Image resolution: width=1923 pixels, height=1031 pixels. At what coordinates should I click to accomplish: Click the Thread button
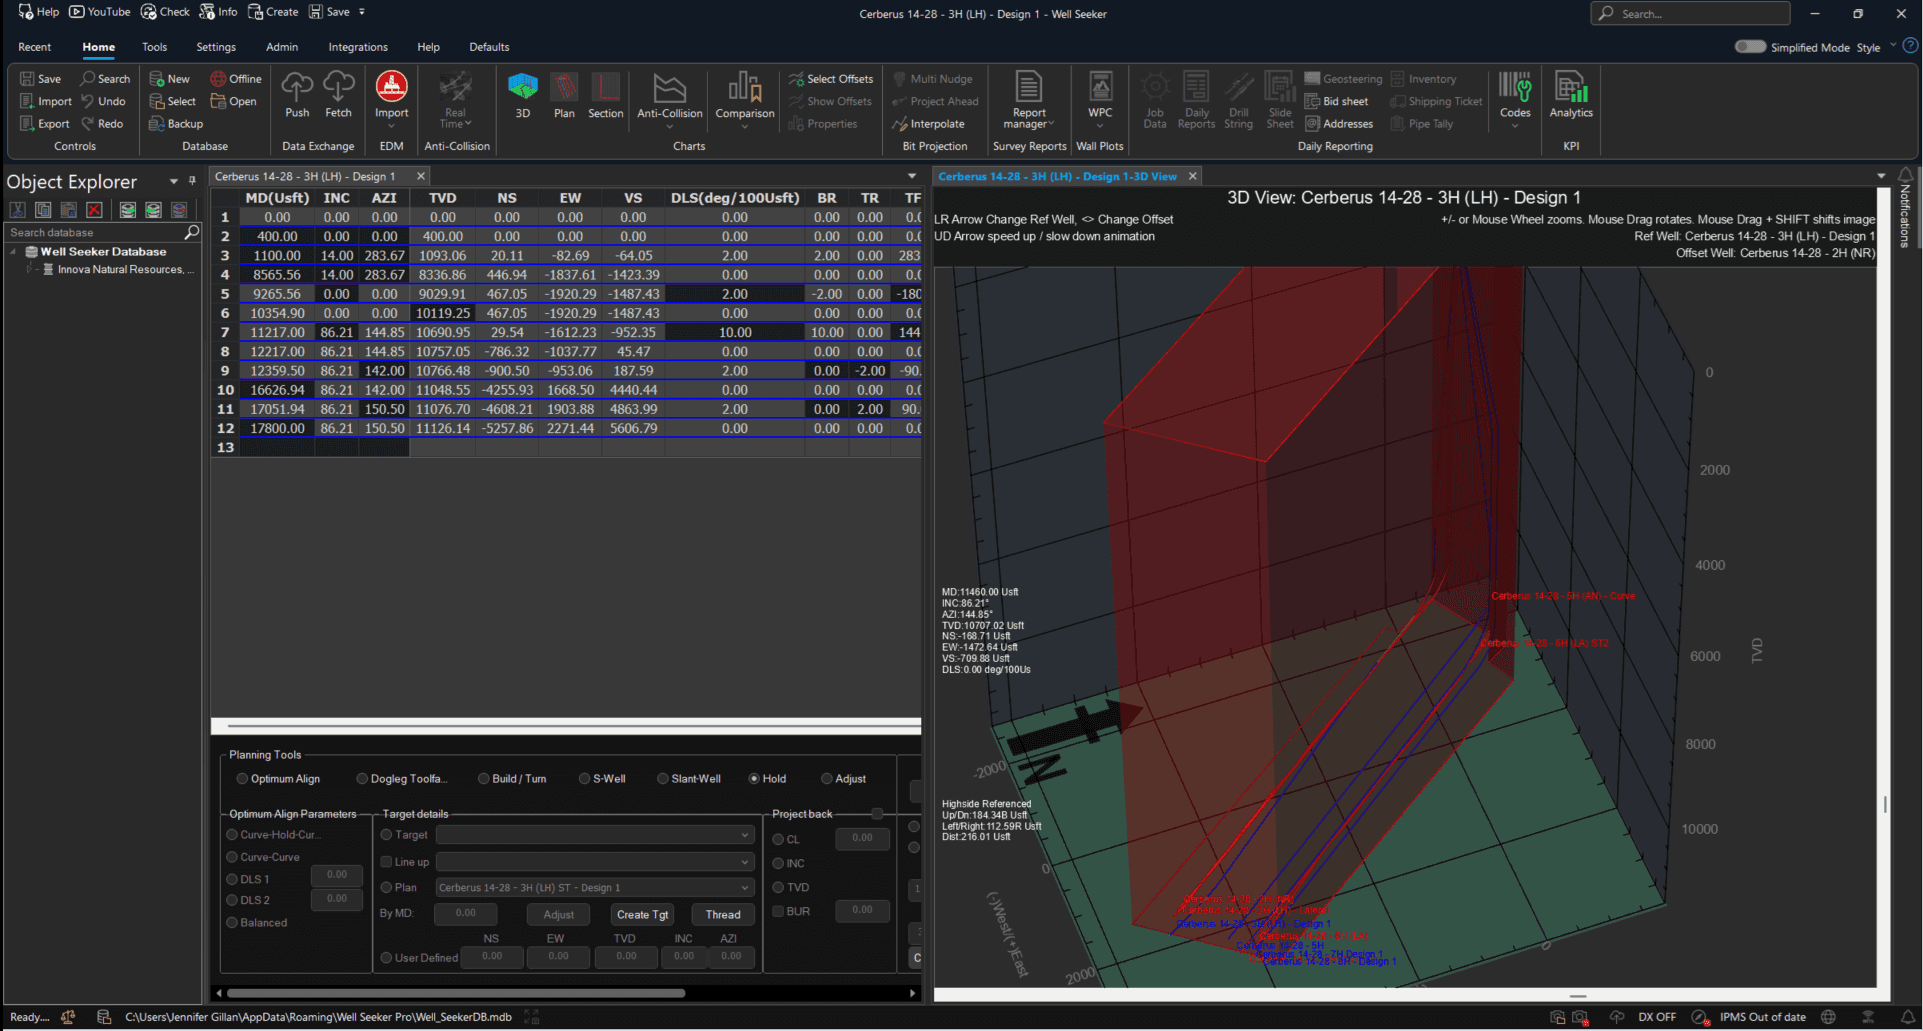tap(723, 915)
